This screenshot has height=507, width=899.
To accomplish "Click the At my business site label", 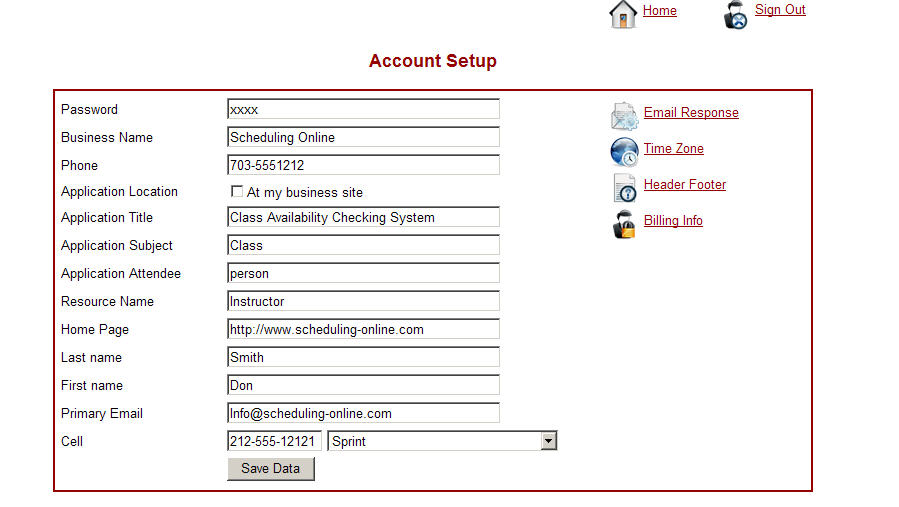I will pyautogui.click(x=304, y=193).
